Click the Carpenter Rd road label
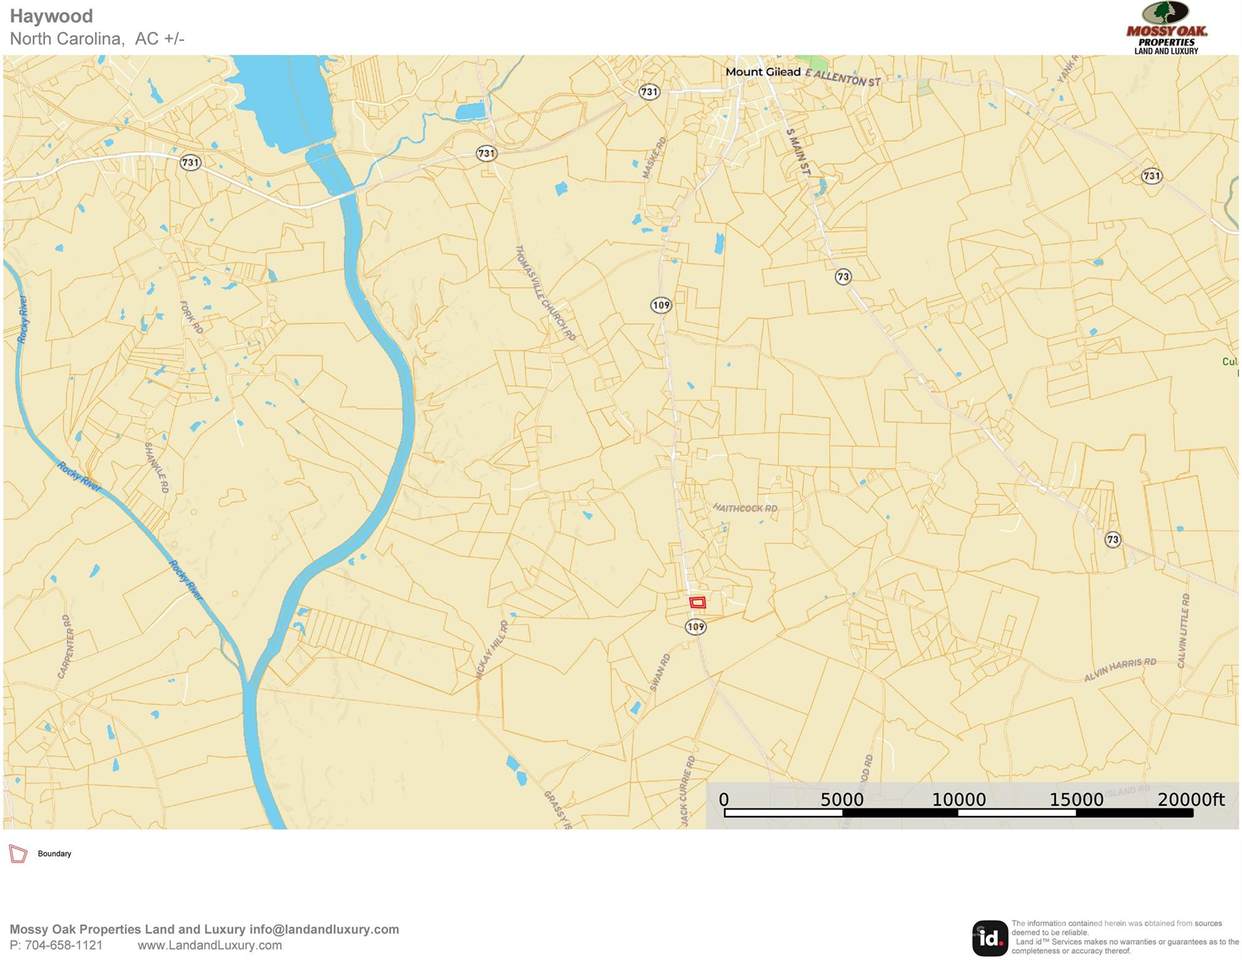This screenshot has height=960, width=1242. point(65,647)
